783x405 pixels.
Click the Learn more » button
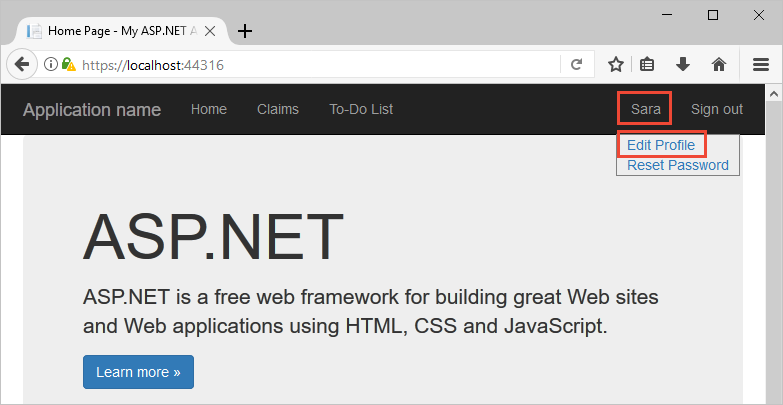[x=138, y=372]
